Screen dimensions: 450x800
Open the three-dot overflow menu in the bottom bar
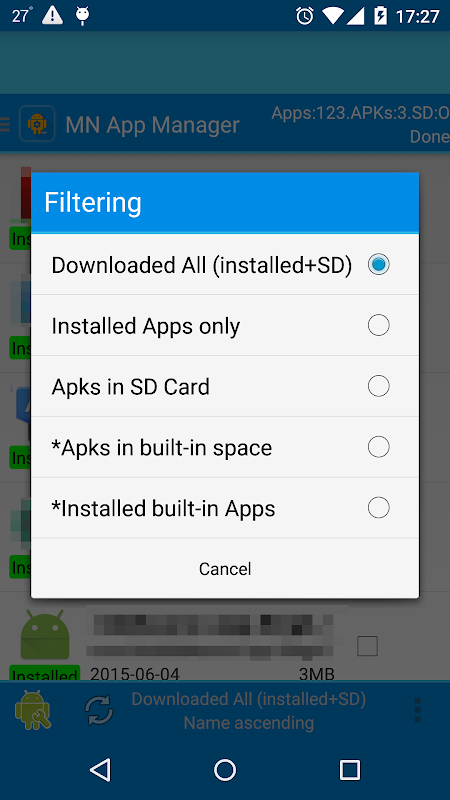click(418, 710)
